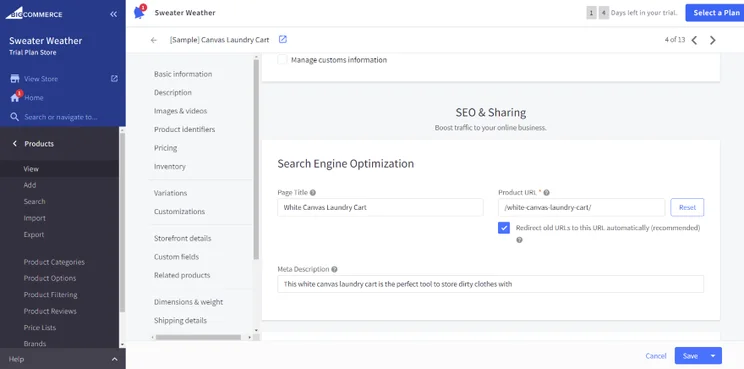The height and width of the screenshot is (369, 744).
Task: Open product in storefront via external link icon
Action: coord(283,39)
